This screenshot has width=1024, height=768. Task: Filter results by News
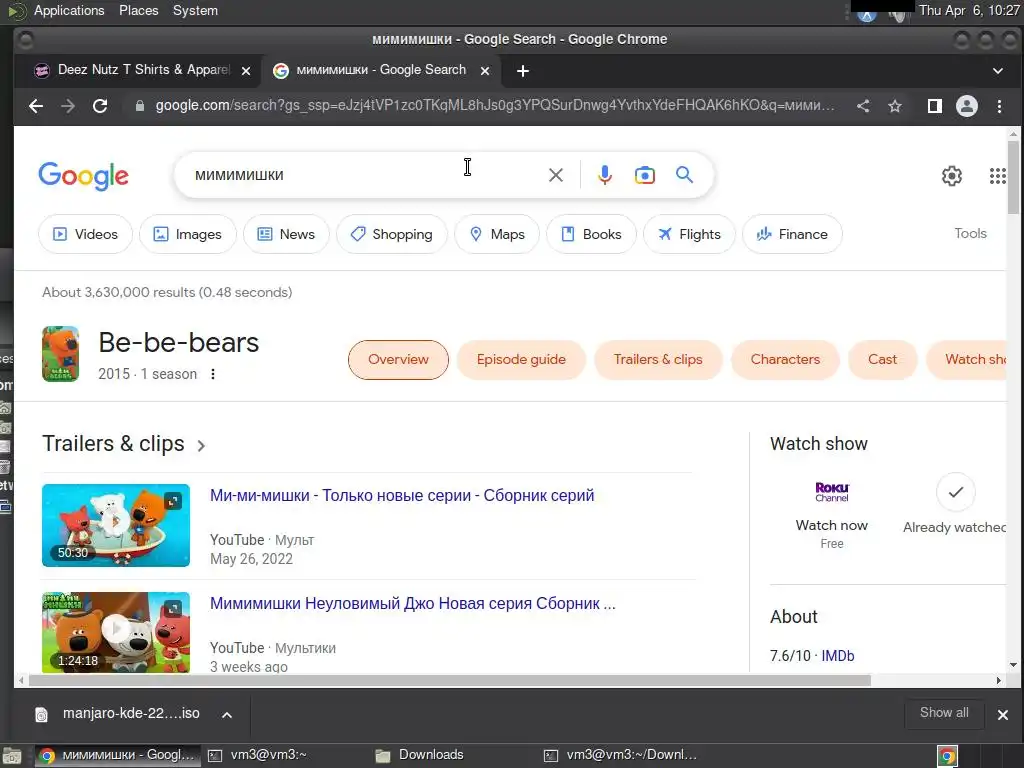click(286, 234)
